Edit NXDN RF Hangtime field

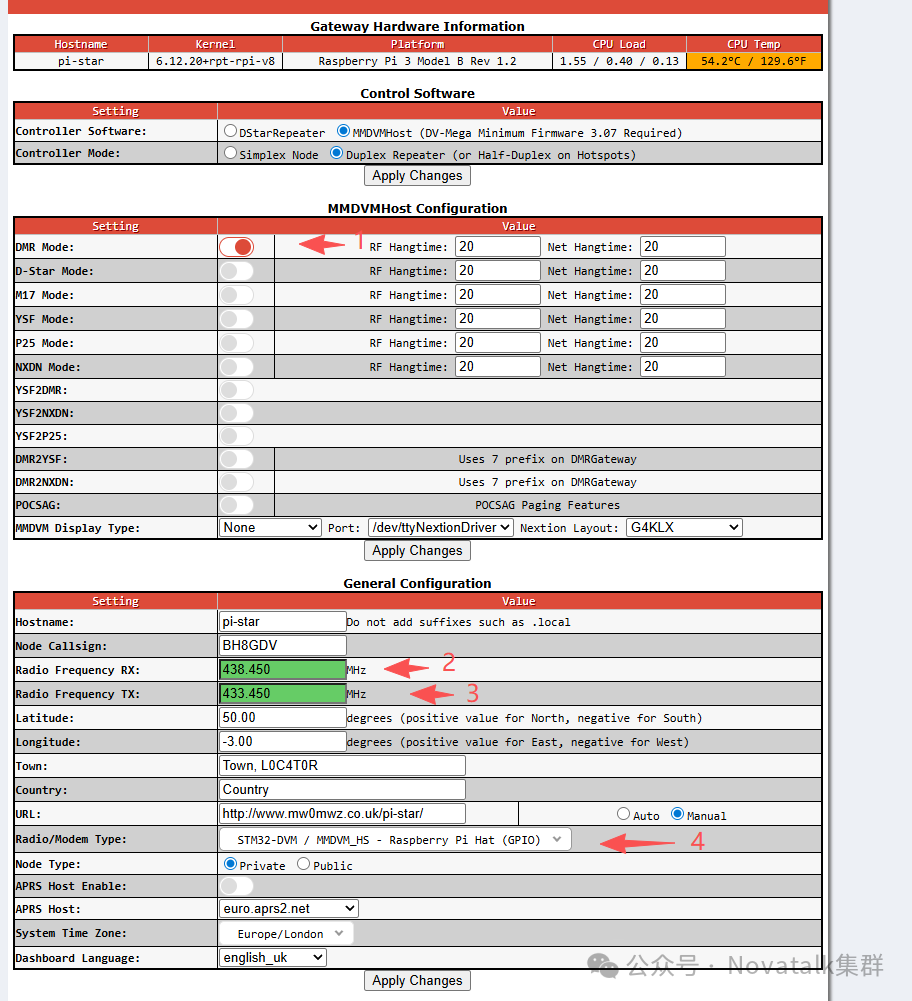[x=498, y=366]
